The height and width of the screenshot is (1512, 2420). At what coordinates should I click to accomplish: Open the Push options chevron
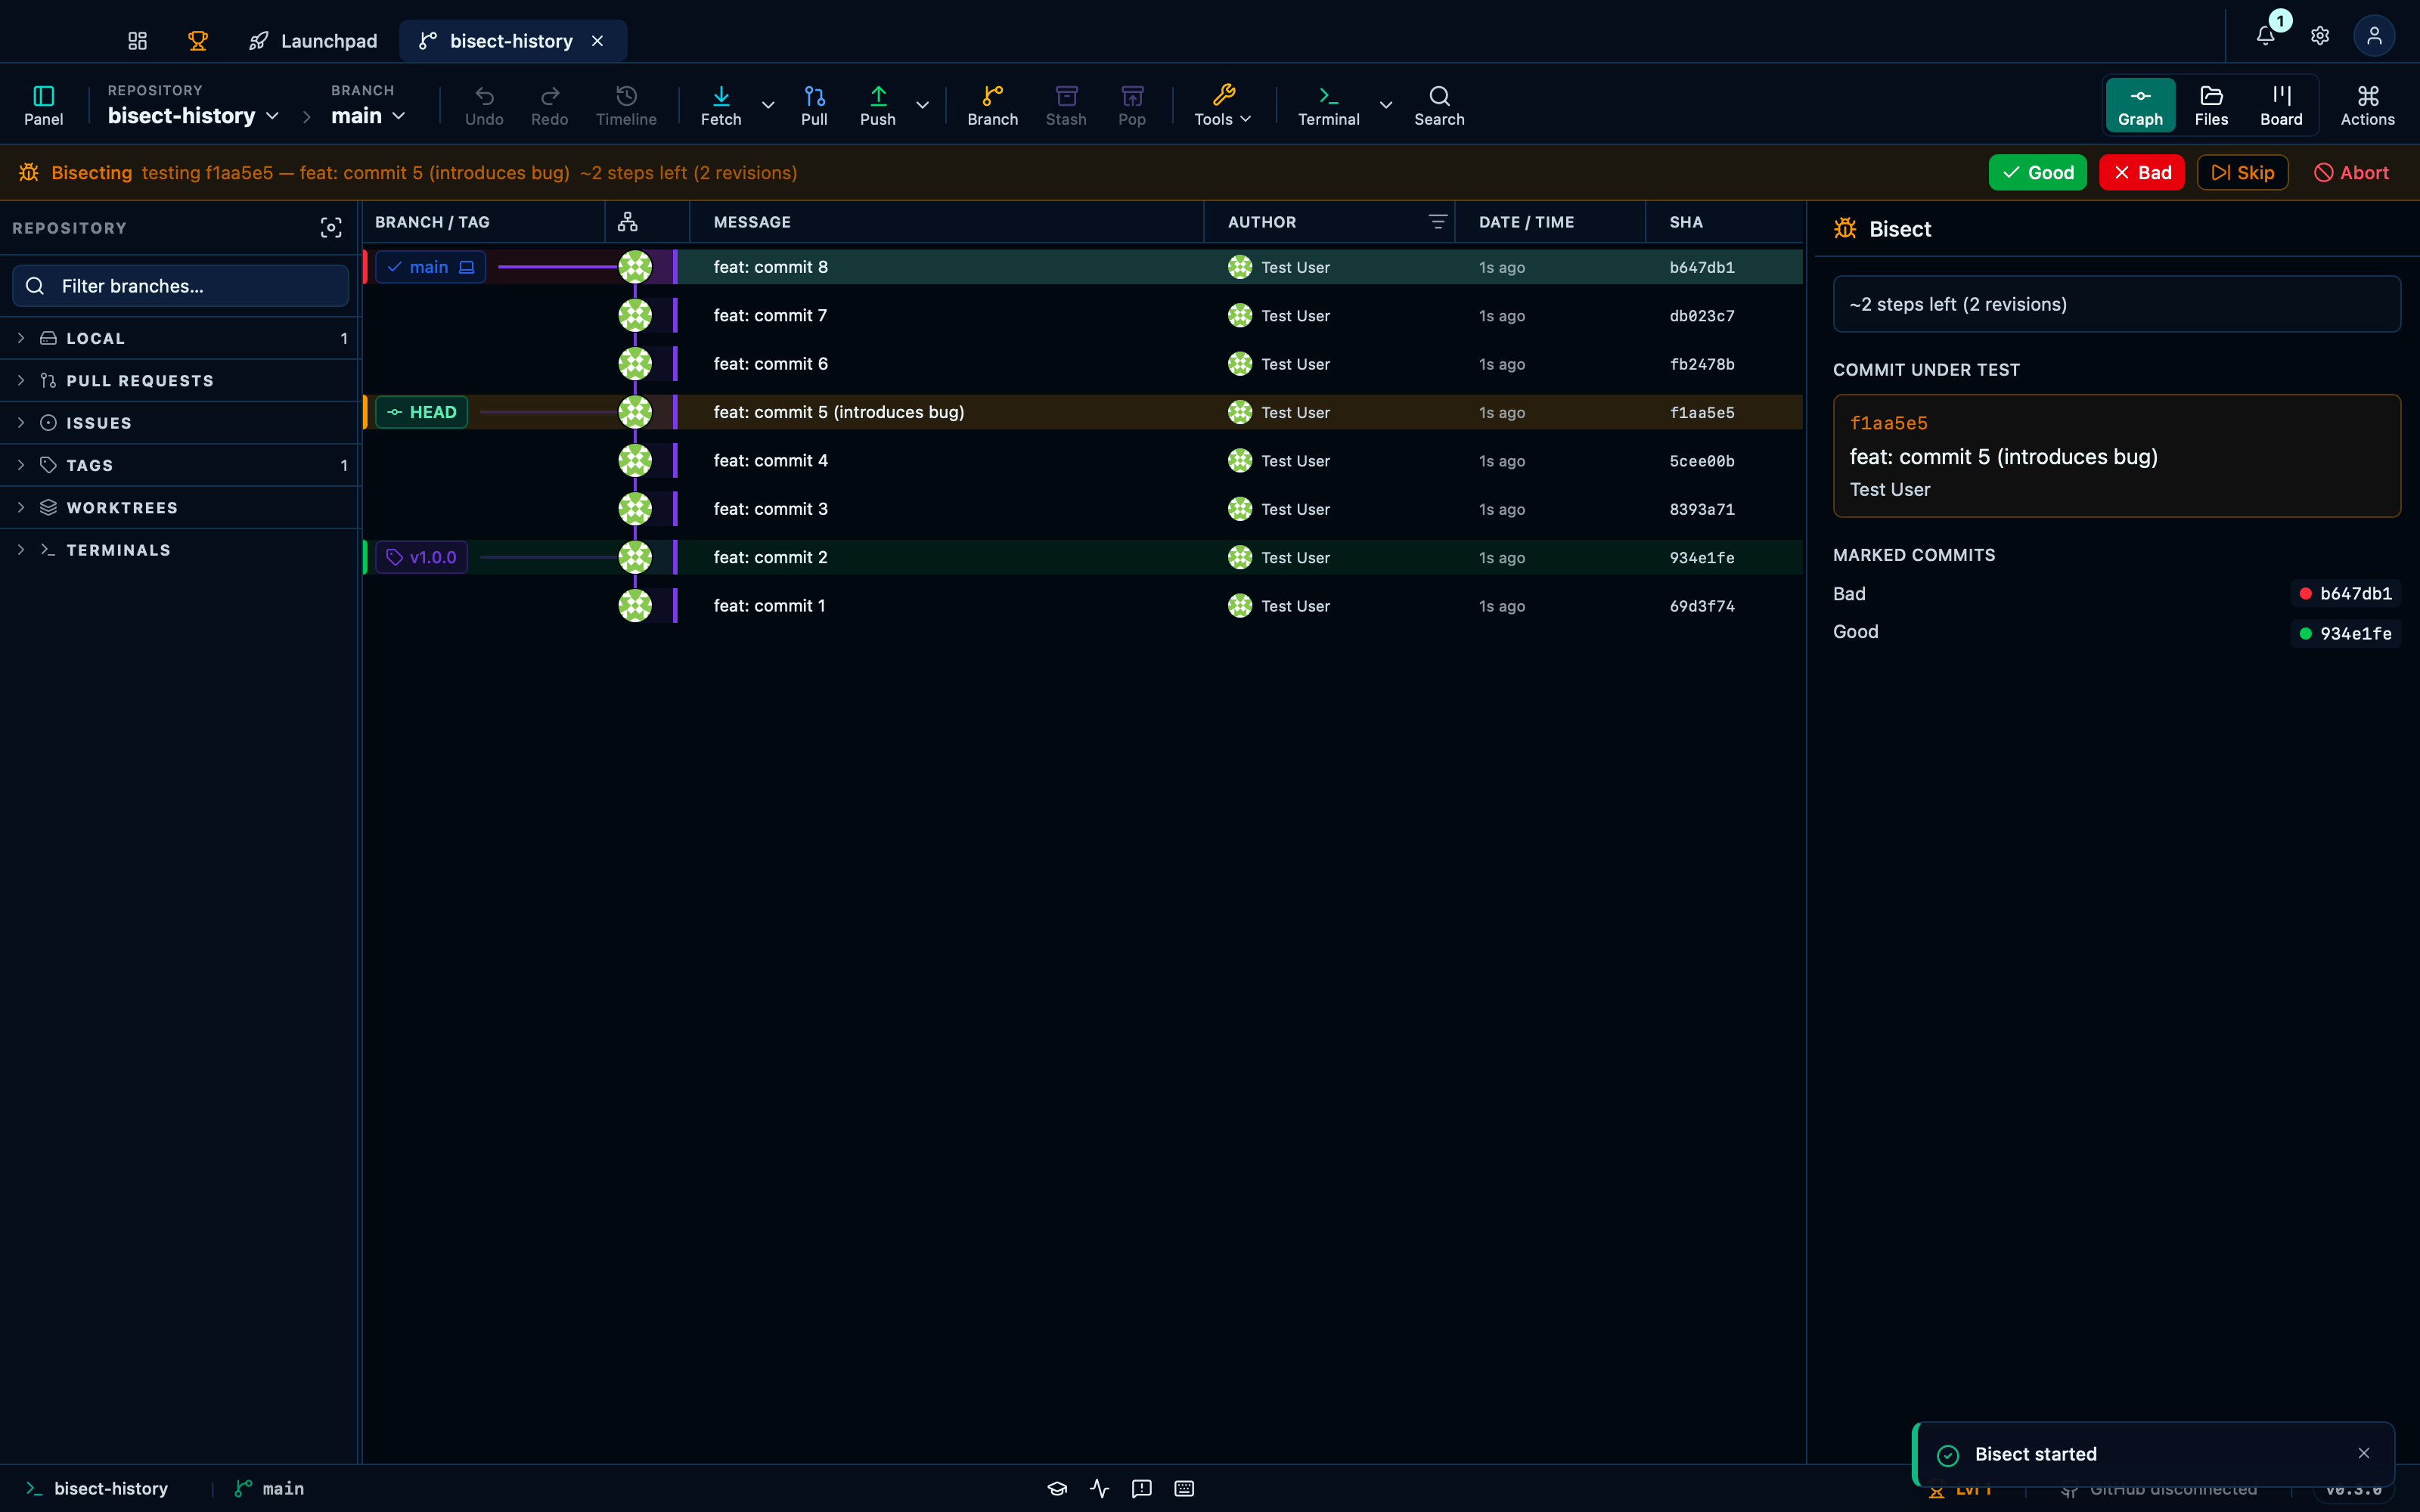[x=922, y=105]
